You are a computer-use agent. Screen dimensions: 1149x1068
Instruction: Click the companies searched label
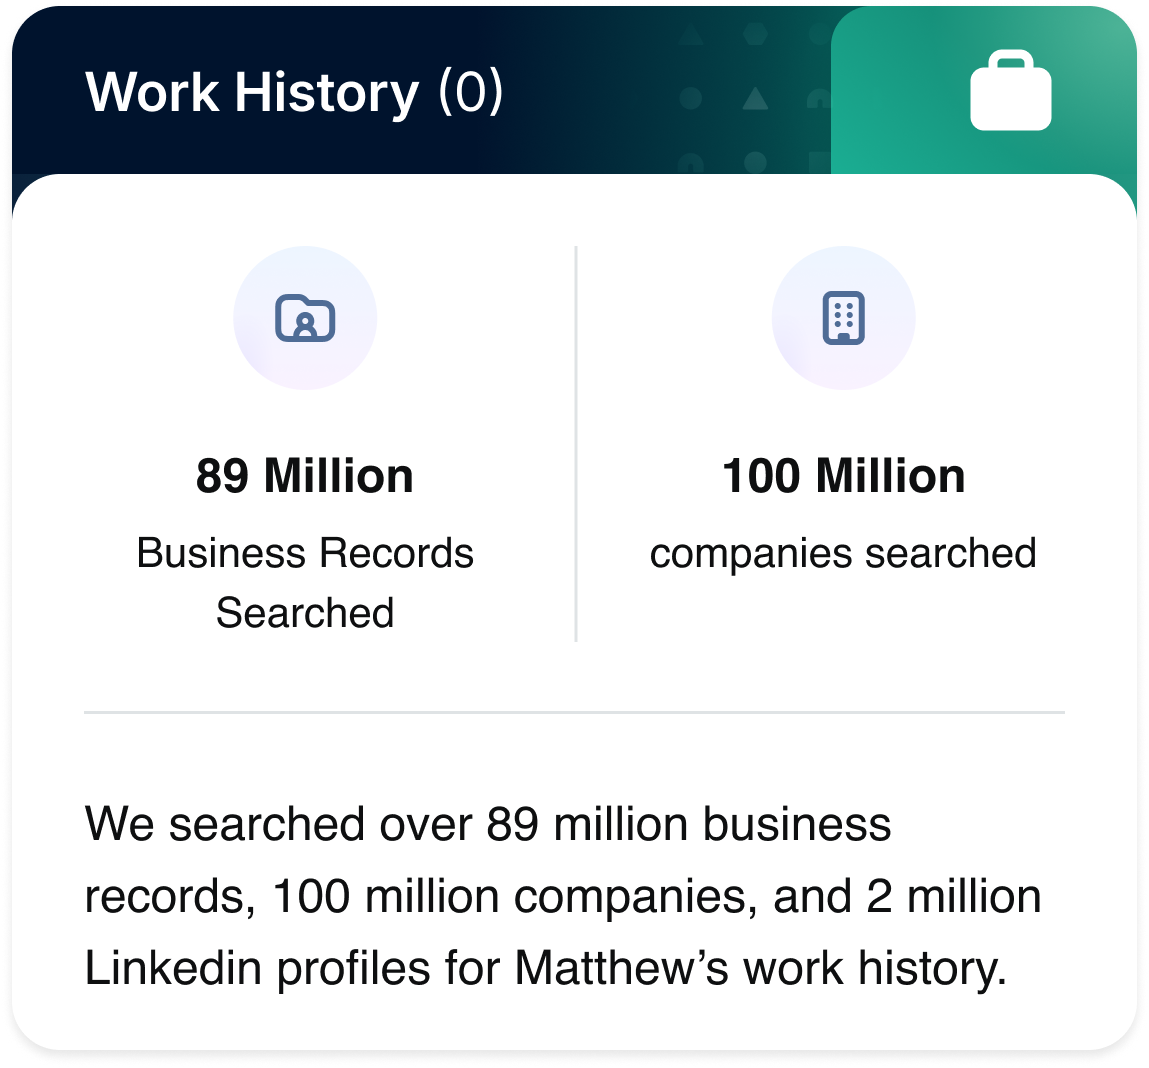[x=843, y=553]
